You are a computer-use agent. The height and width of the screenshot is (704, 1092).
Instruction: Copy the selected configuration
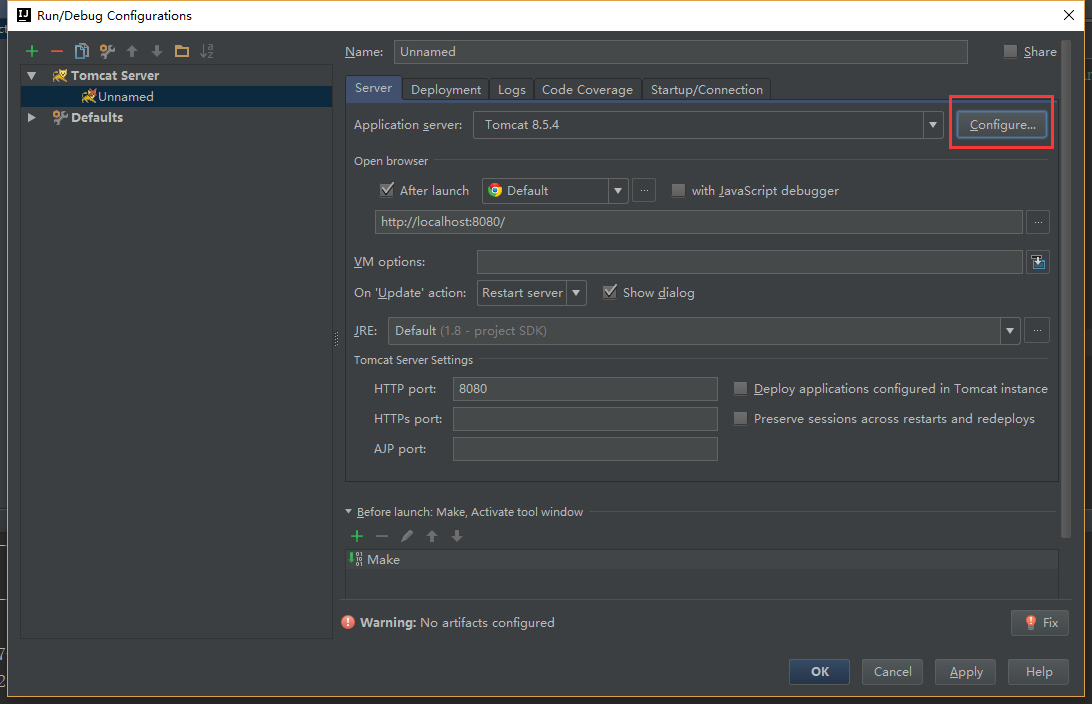(82, 51)
